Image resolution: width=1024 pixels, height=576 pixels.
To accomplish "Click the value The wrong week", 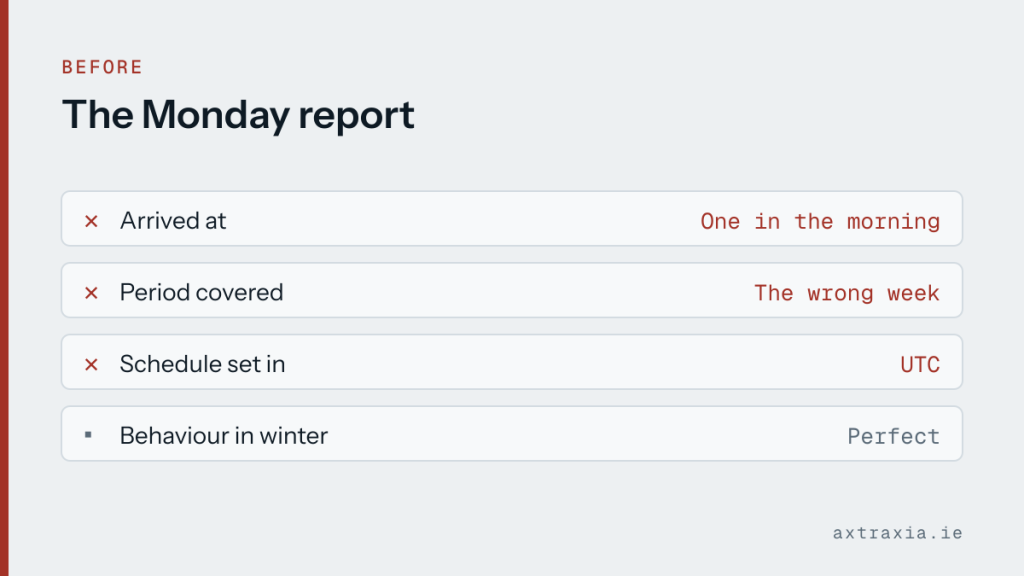I will (847, 293).
